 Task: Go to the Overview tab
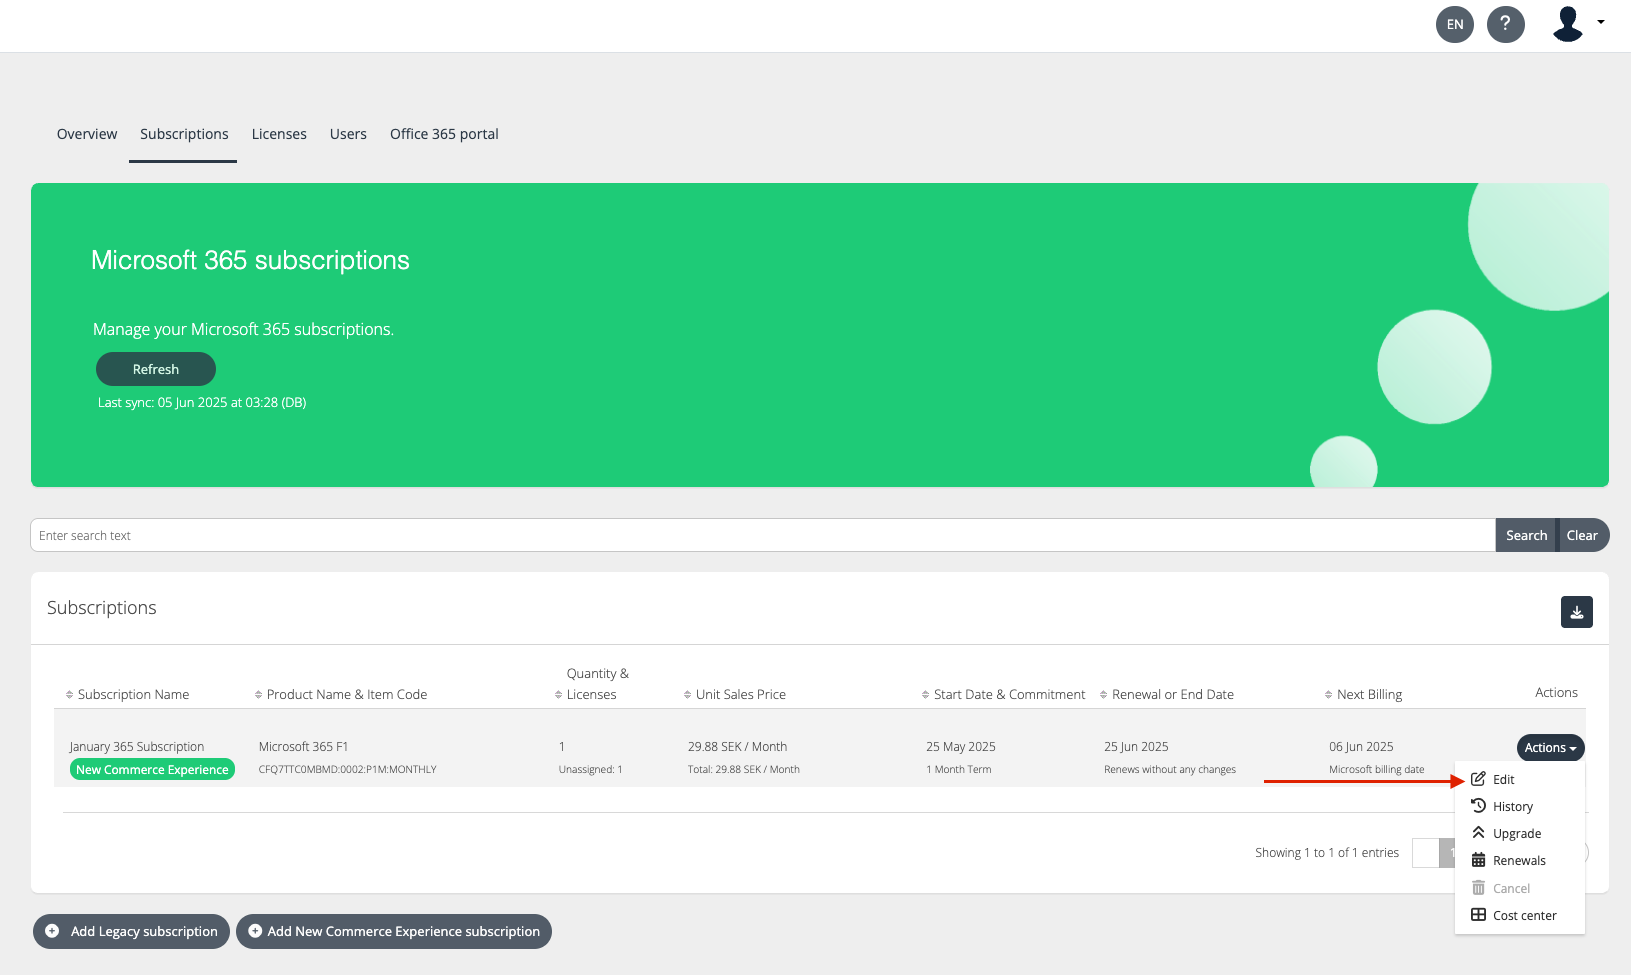pyautogui.click(x=87, y=134)
